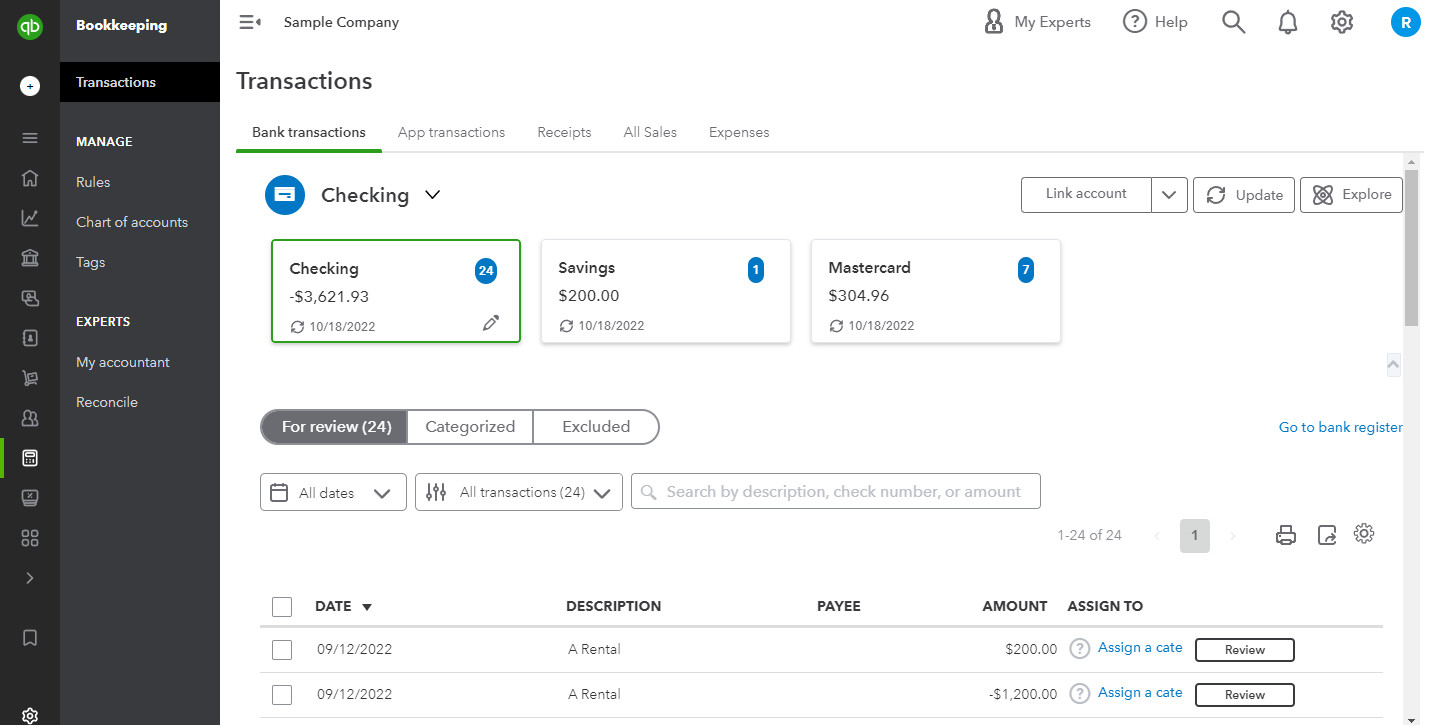Open the notifications bell icon
The height and width of the screenshot is (725, 1438).
[1288, 22]
